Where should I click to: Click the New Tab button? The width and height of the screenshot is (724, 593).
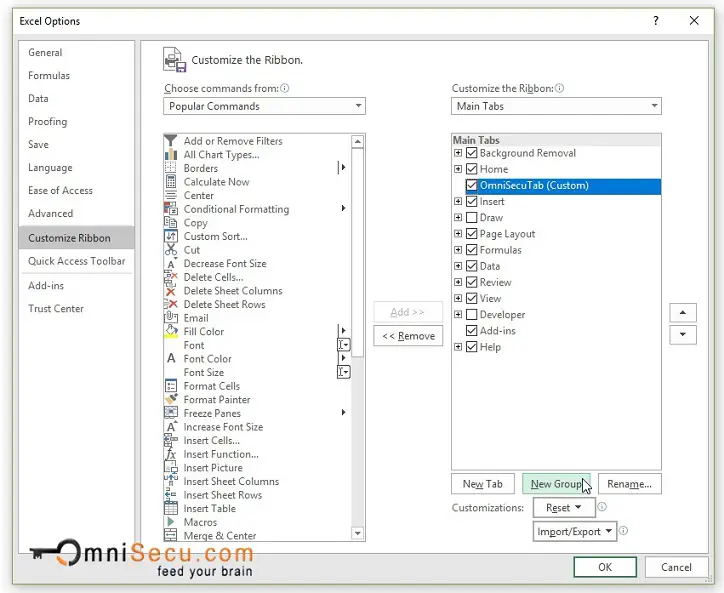click(483, 484)
